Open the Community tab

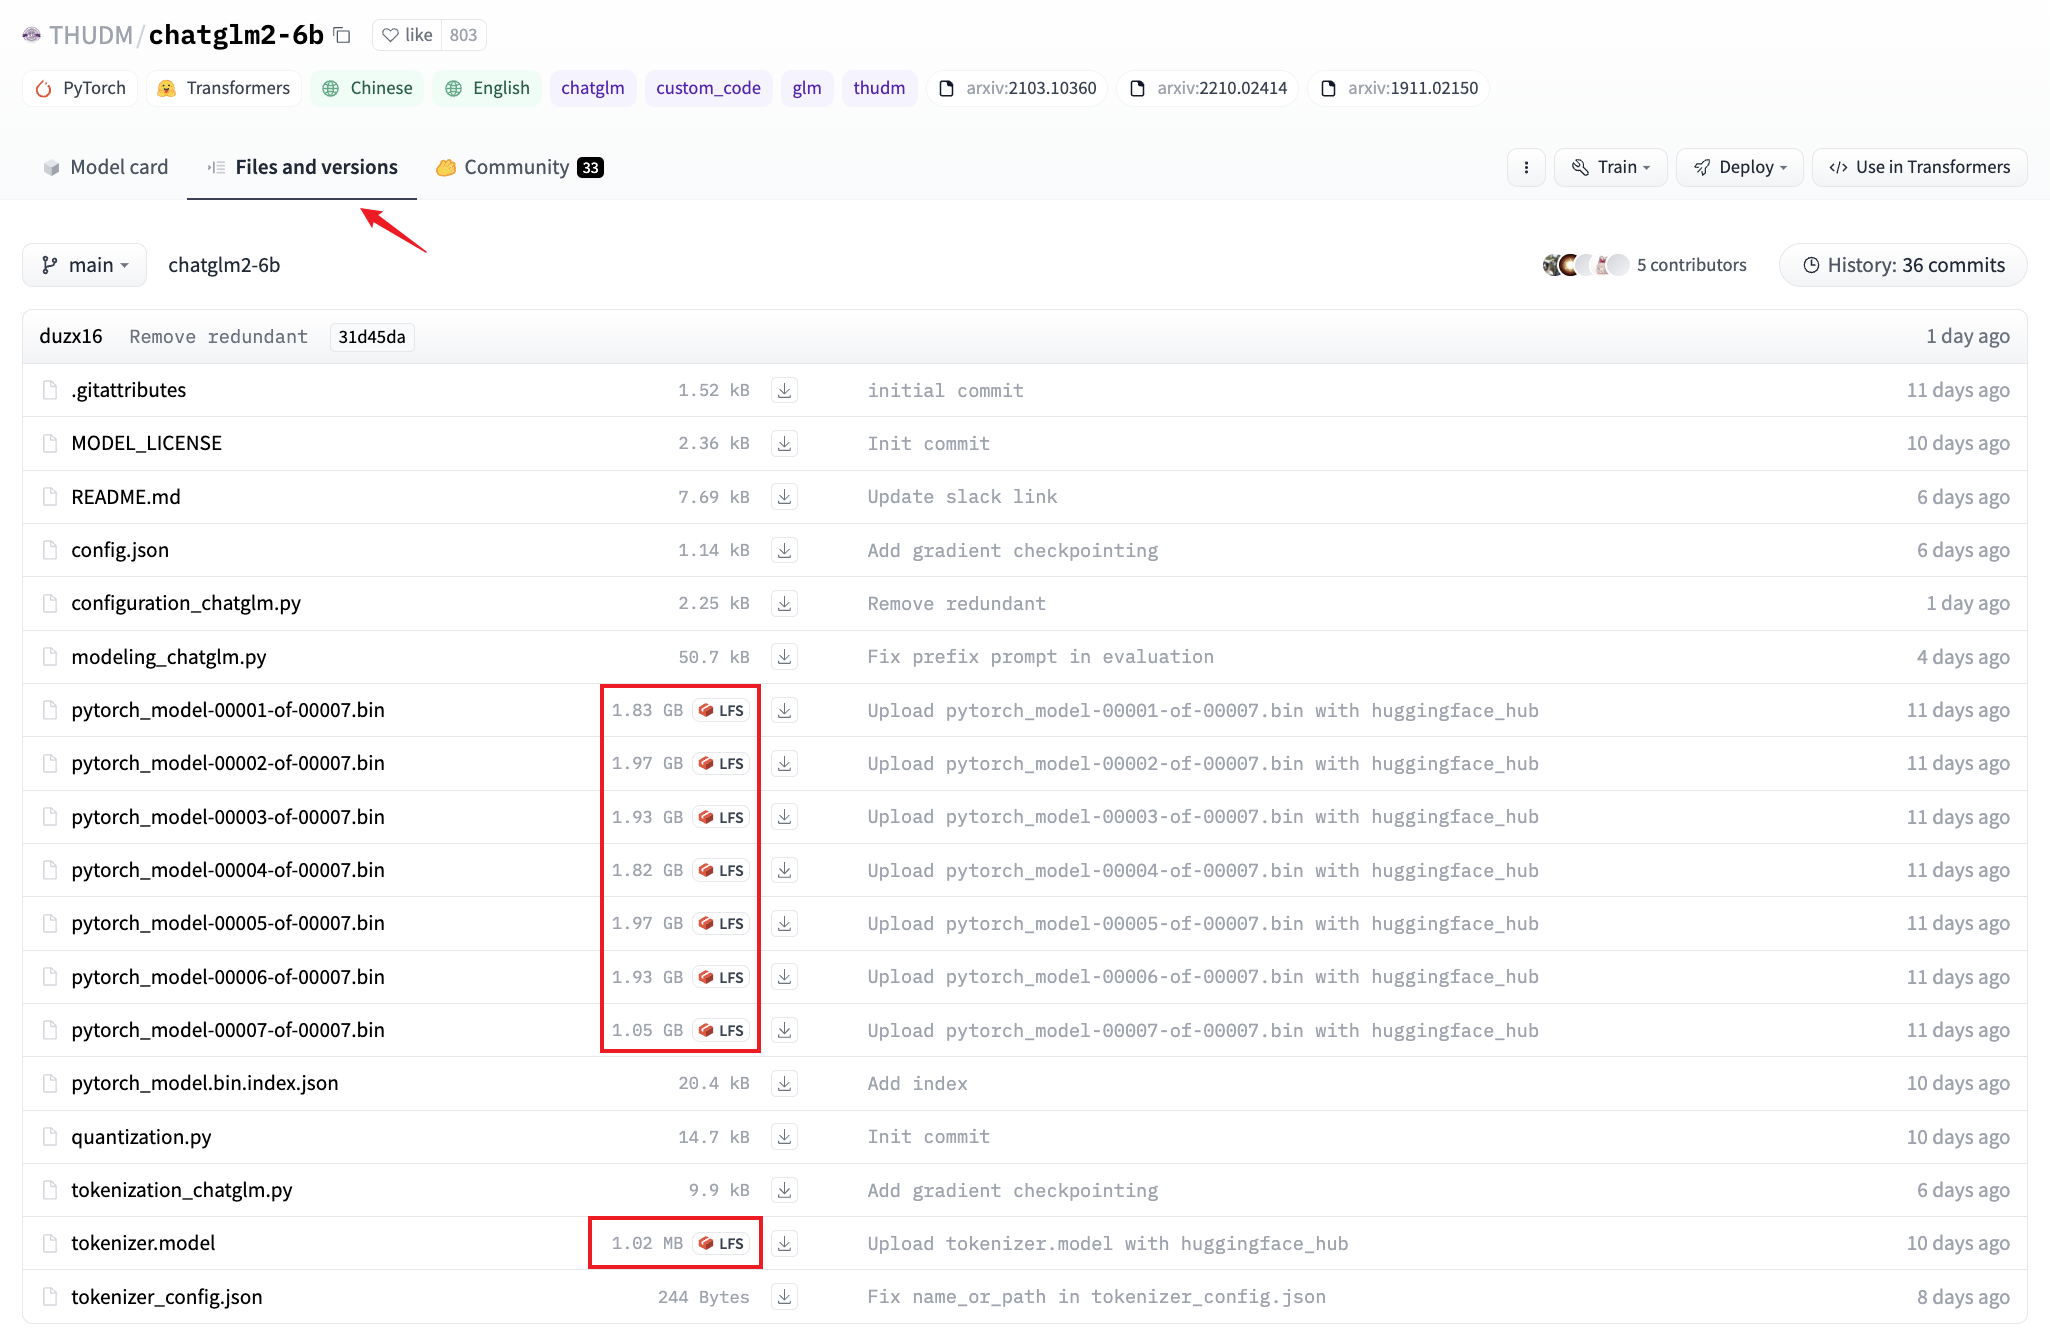point(519,167)
